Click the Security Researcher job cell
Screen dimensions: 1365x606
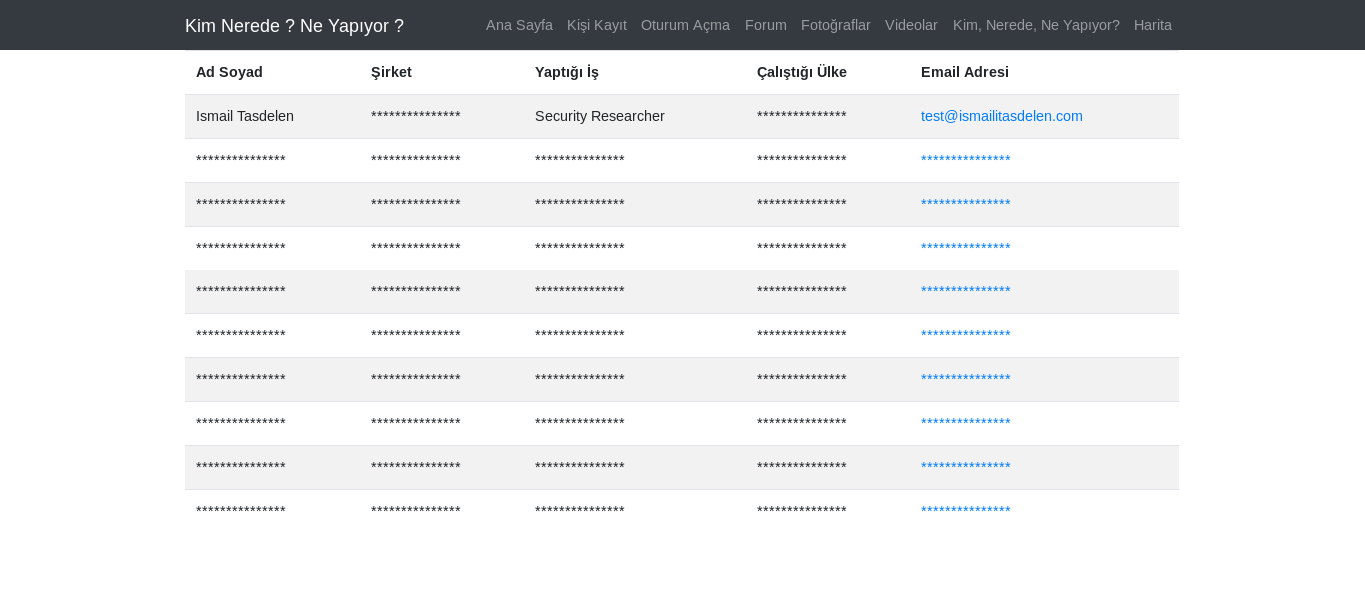[600, 116]
